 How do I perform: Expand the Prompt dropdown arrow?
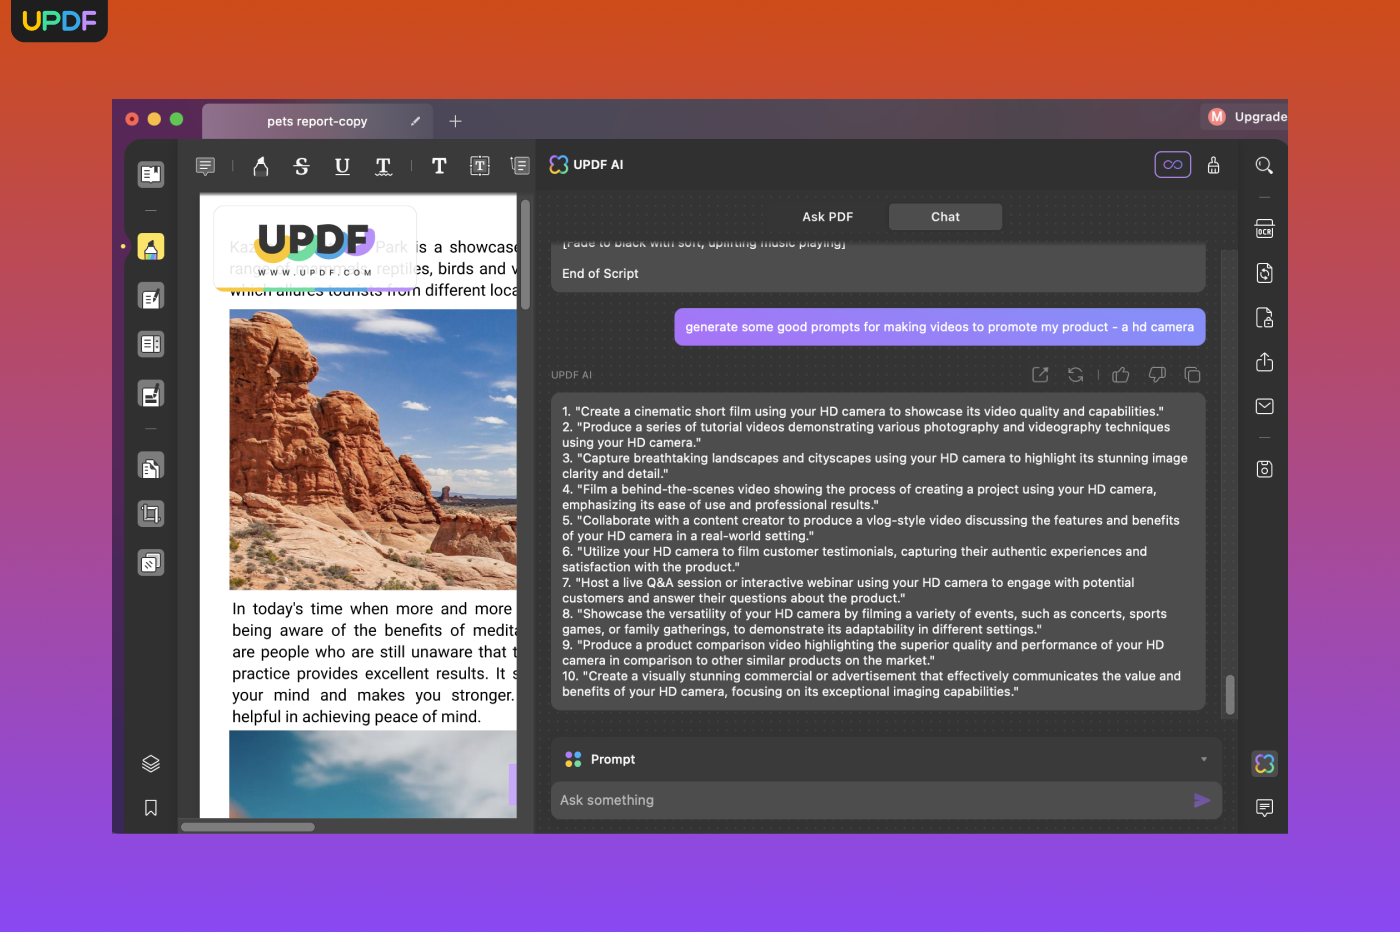(1204, 760)
